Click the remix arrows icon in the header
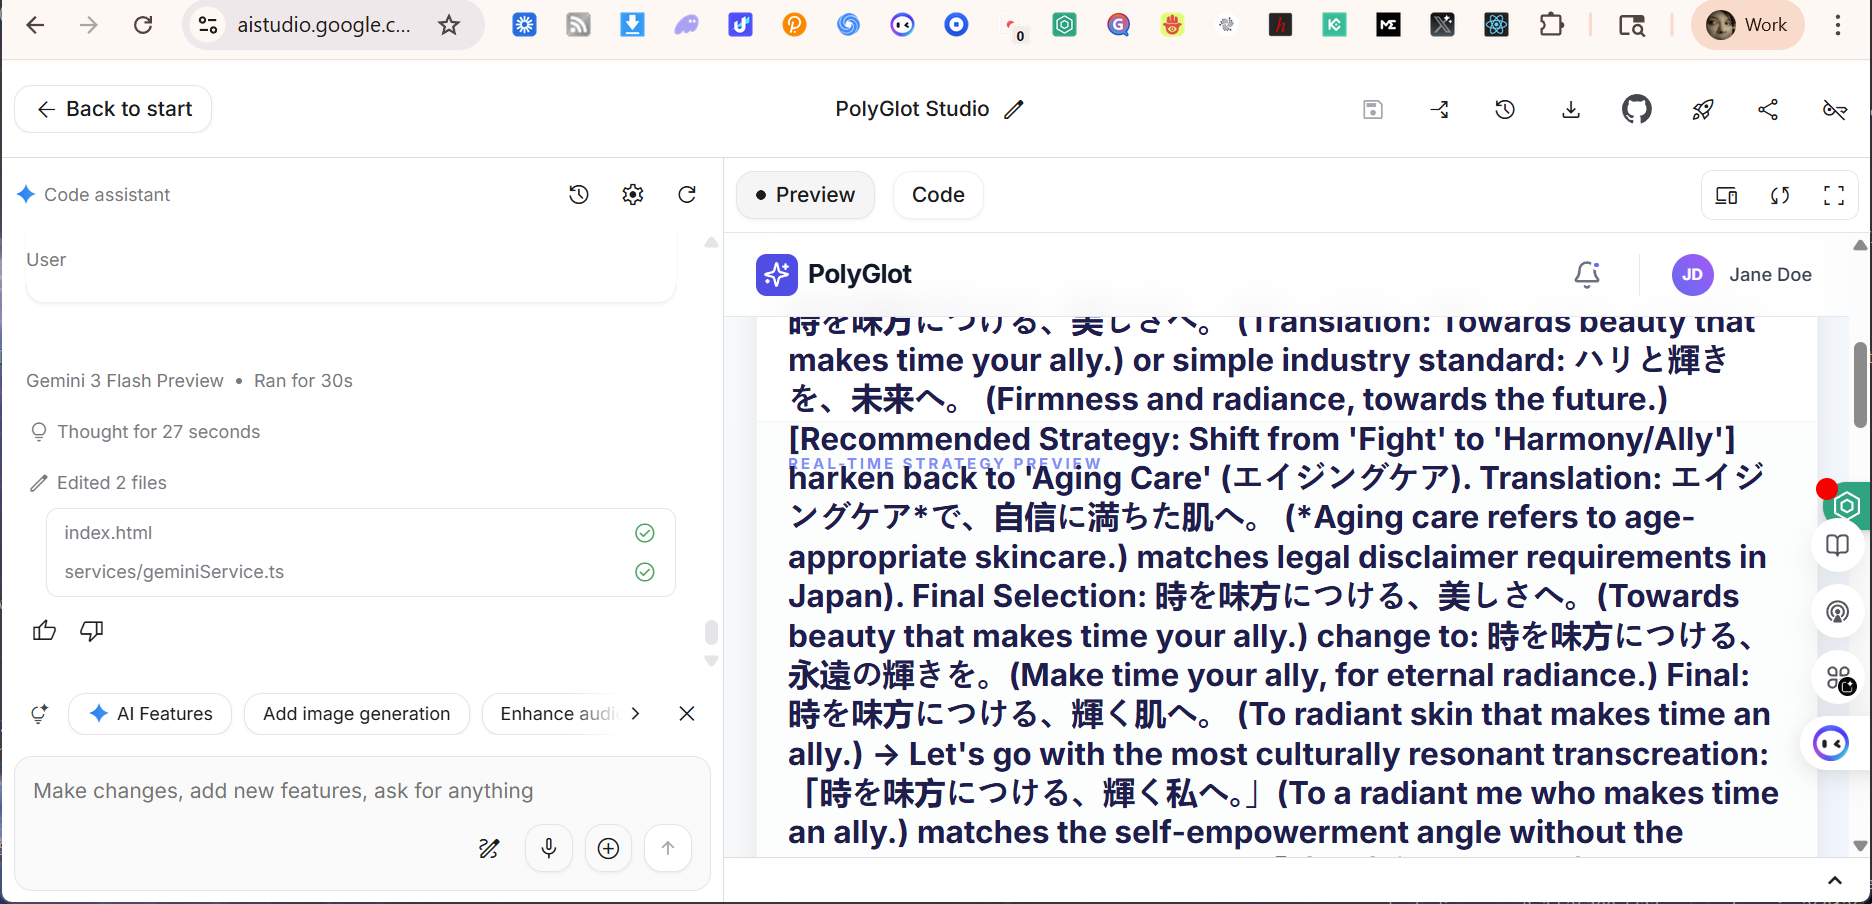Screen dimensions: 1872x904 tap(1439, 109)
